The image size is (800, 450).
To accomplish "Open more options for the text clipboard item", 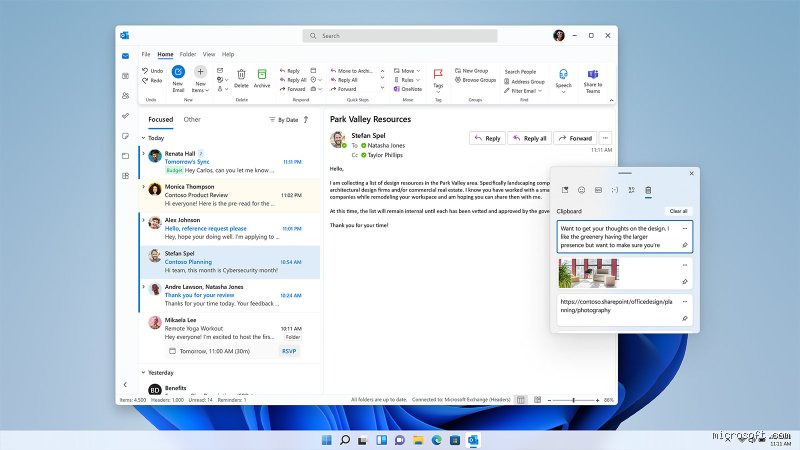I will pyautogui.click(x=685, y=229).
